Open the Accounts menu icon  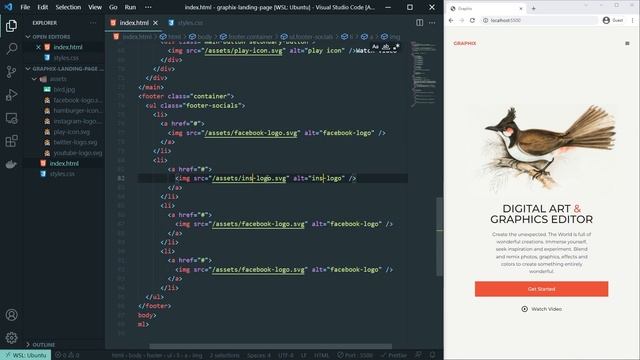(11, 315)
